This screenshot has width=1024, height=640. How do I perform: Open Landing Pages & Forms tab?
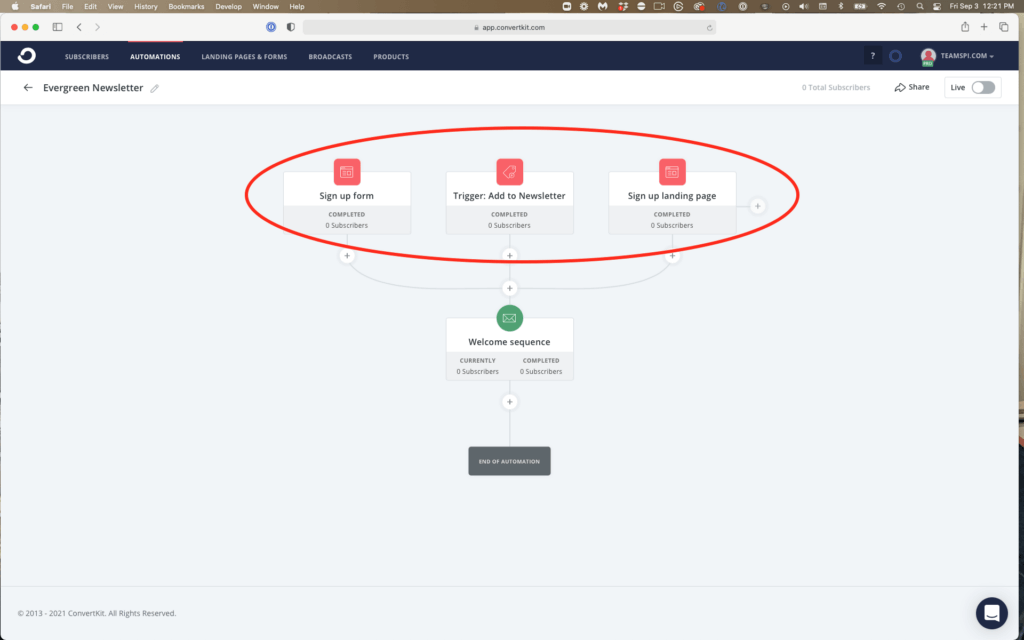[x=244, y=57]
